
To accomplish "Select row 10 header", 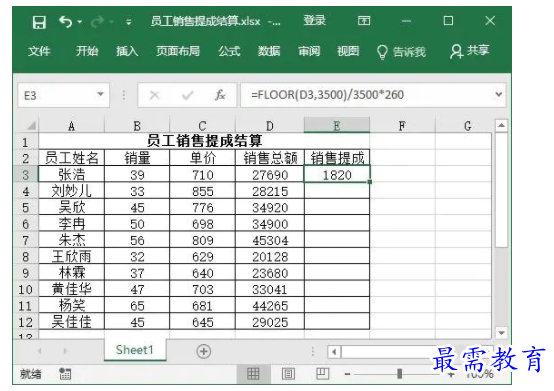I will (25, 290).
